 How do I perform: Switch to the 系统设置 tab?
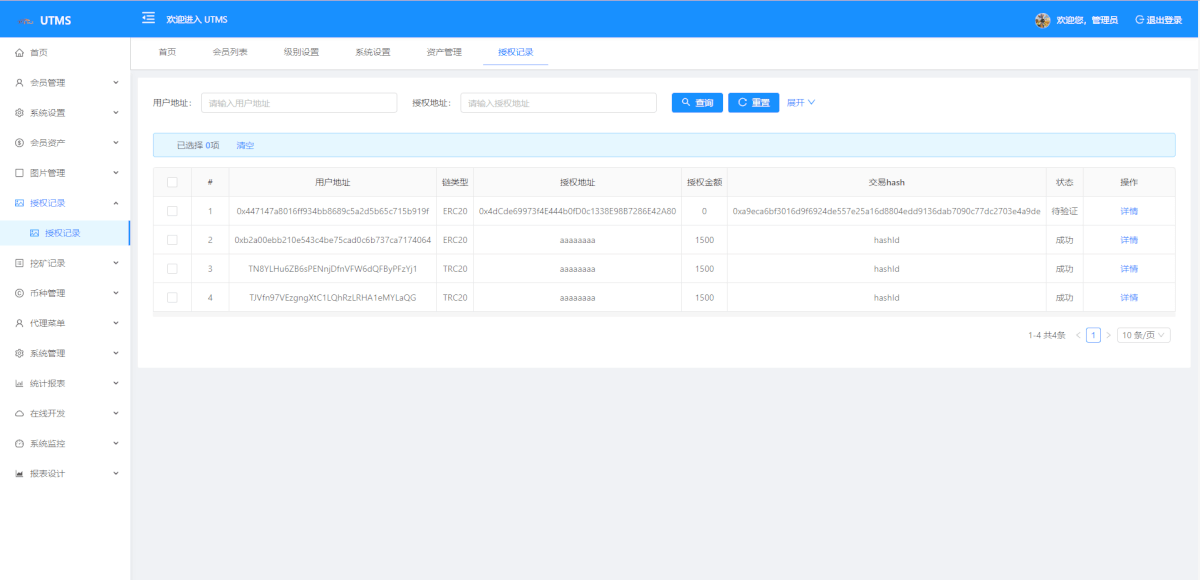[372, 52]
